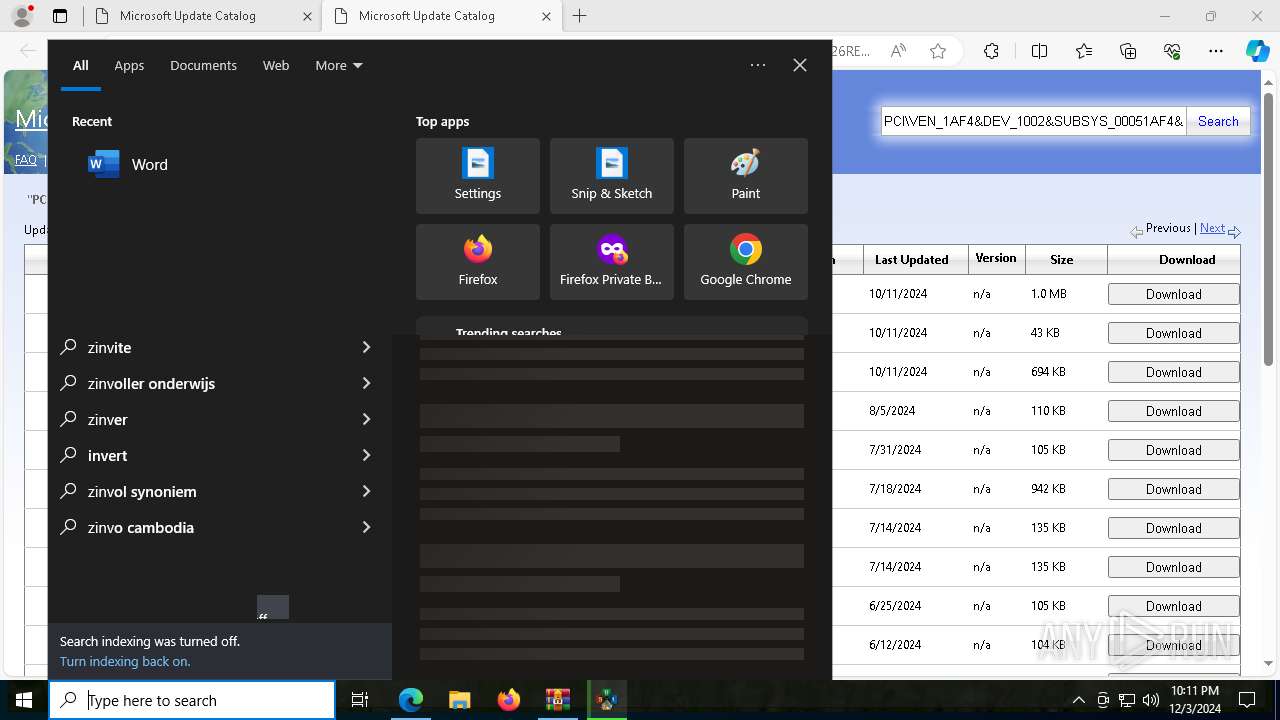
Task: Close the search panel with X
Action: pos(800,65)
